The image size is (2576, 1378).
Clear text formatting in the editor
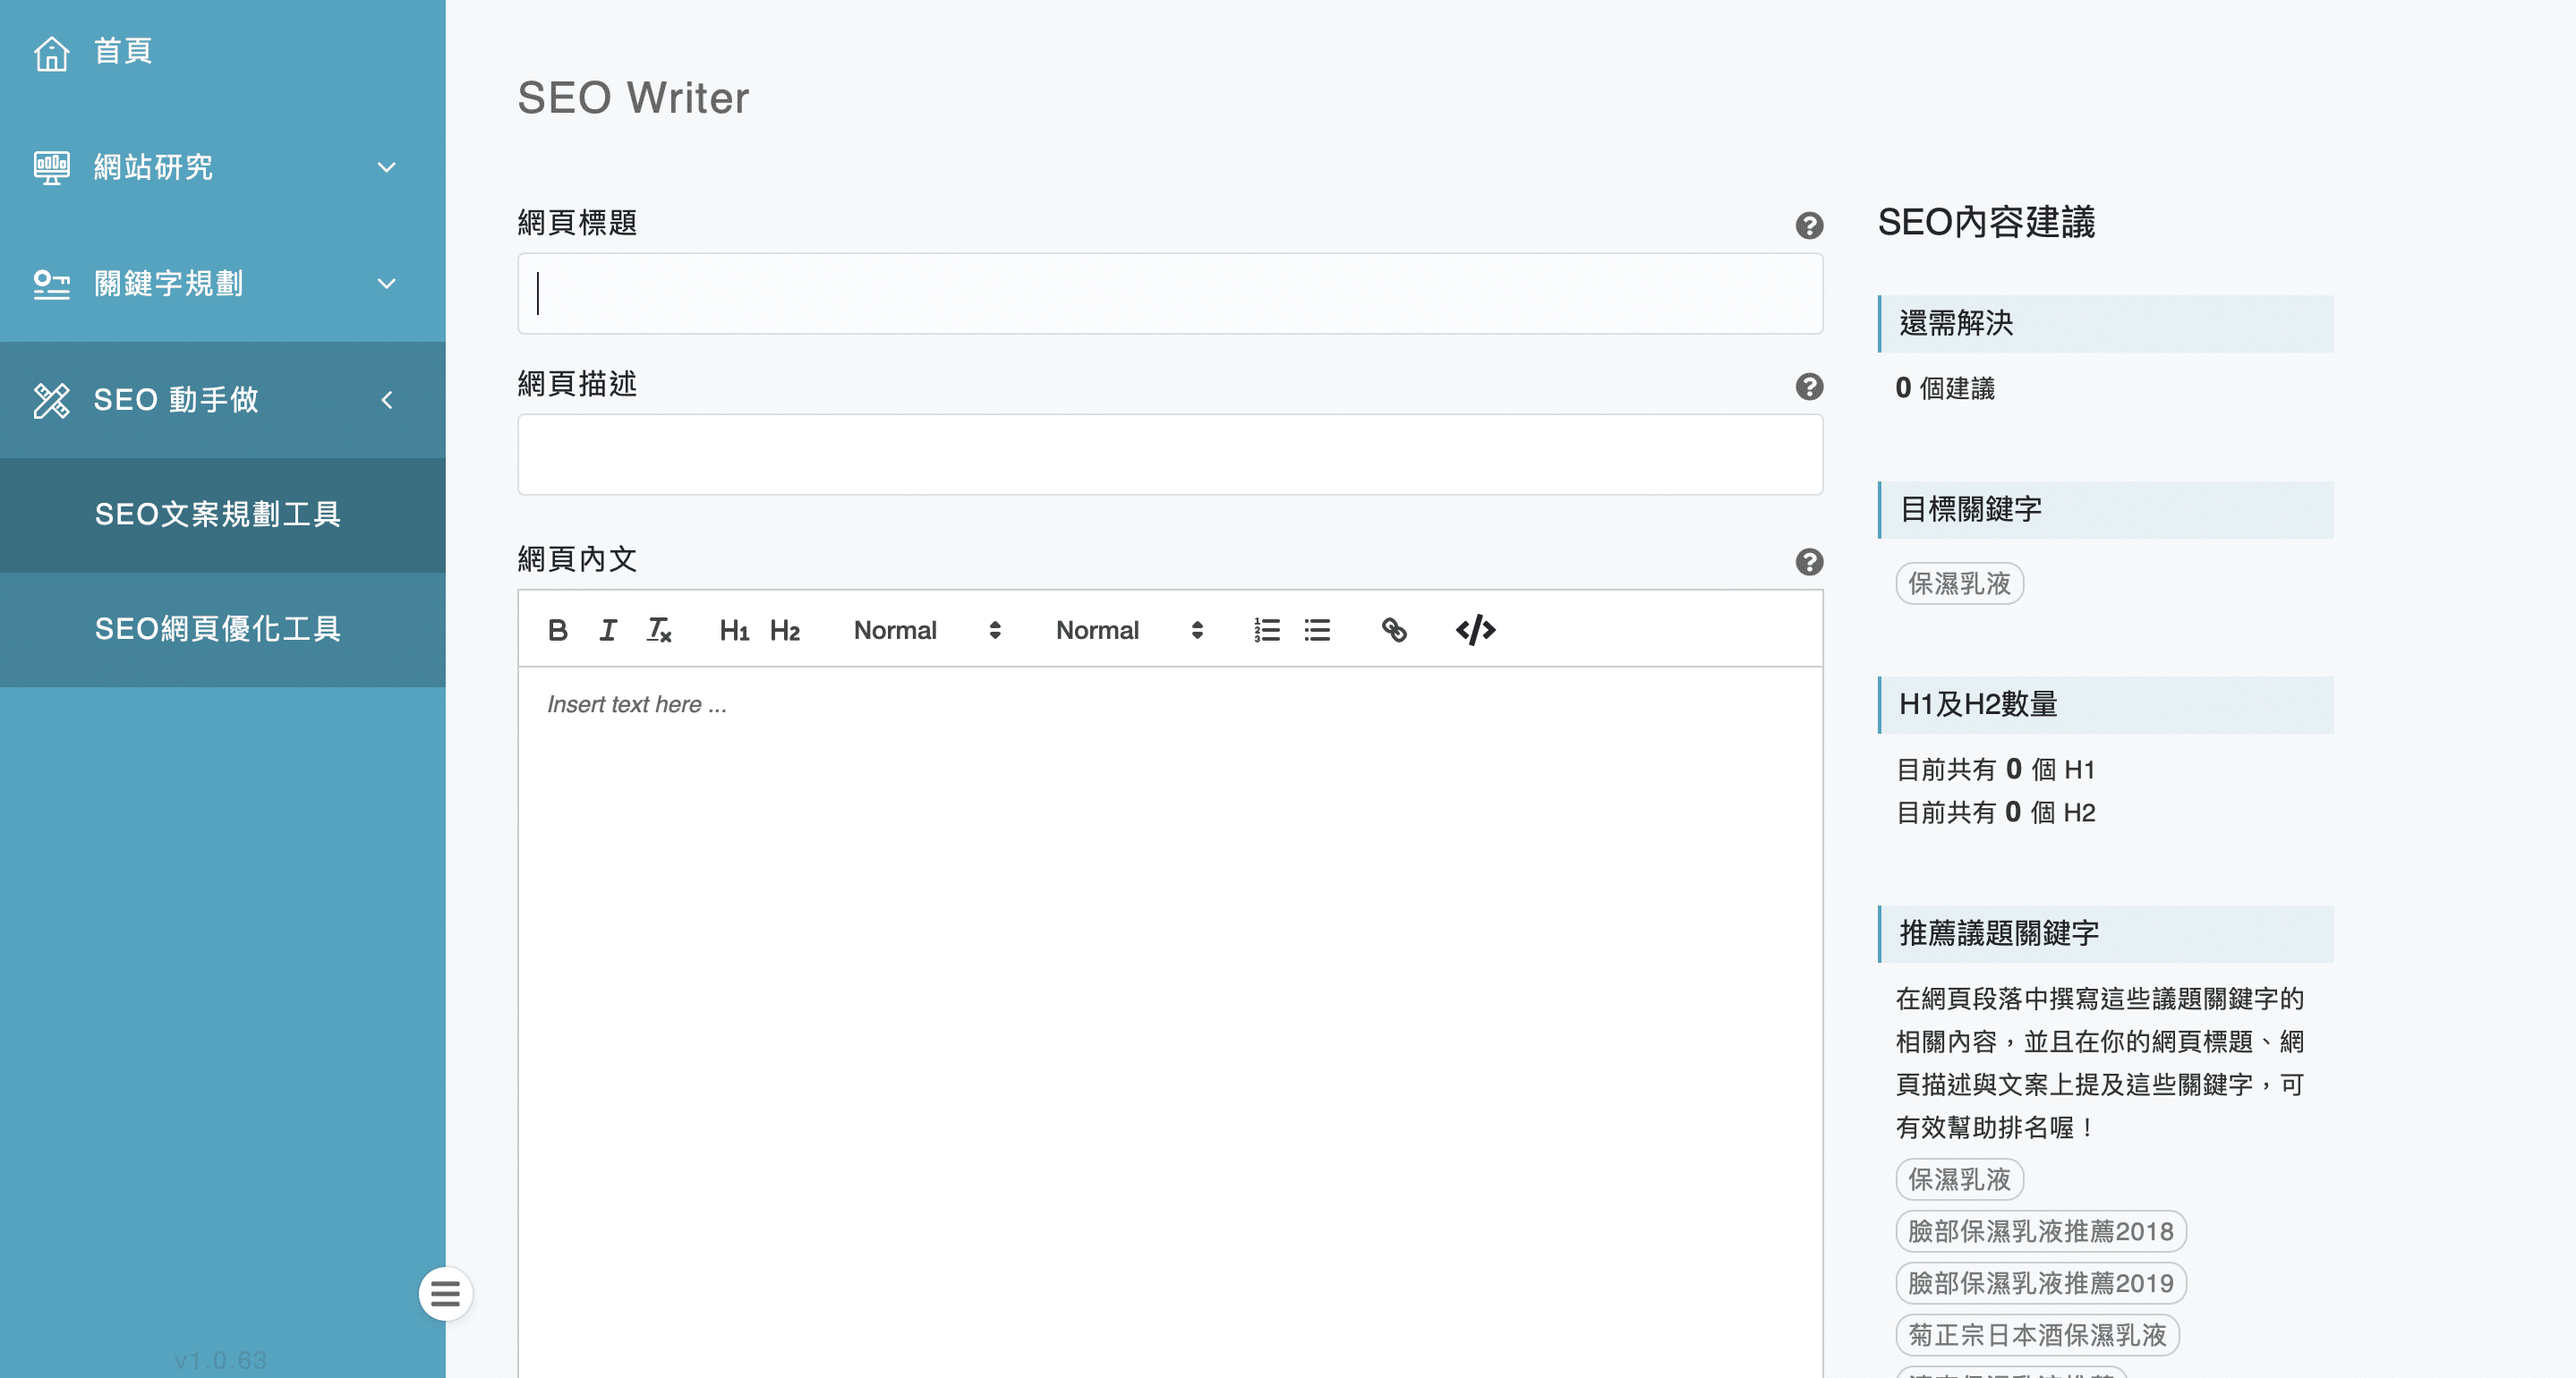point(659,630)
